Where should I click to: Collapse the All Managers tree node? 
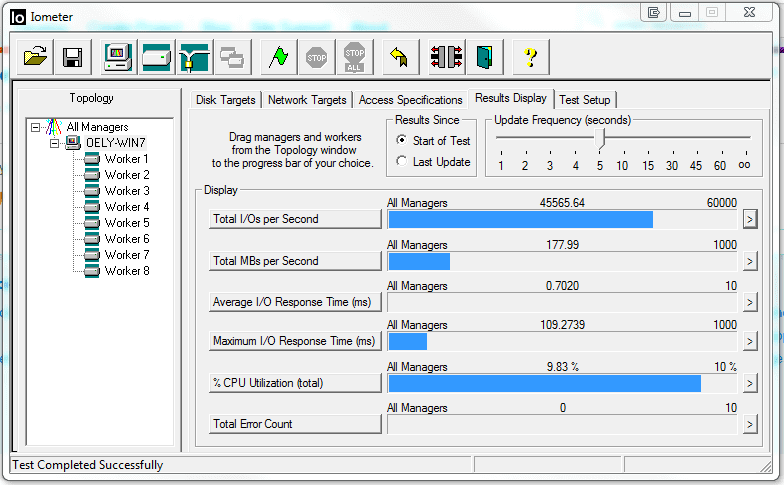tap(36, 128)
